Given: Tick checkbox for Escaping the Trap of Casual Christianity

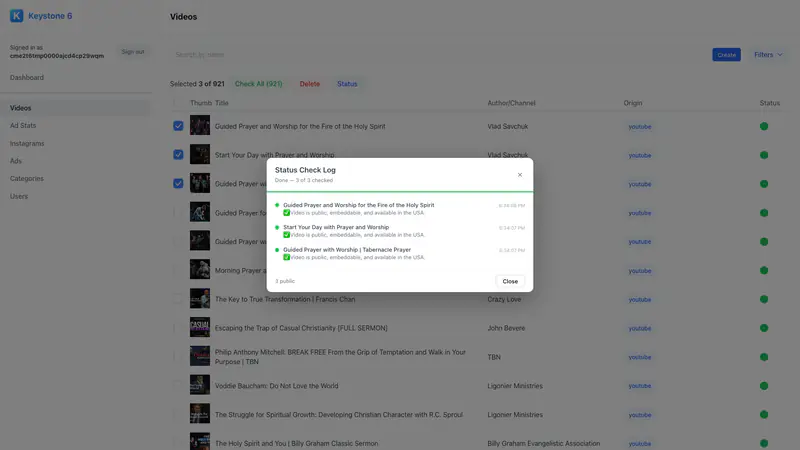Looking at the screenshot, I should coord(178,328).
